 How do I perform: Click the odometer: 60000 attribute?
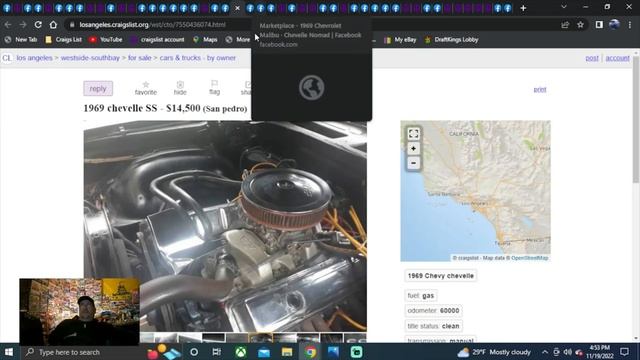(x=433, y=311)
